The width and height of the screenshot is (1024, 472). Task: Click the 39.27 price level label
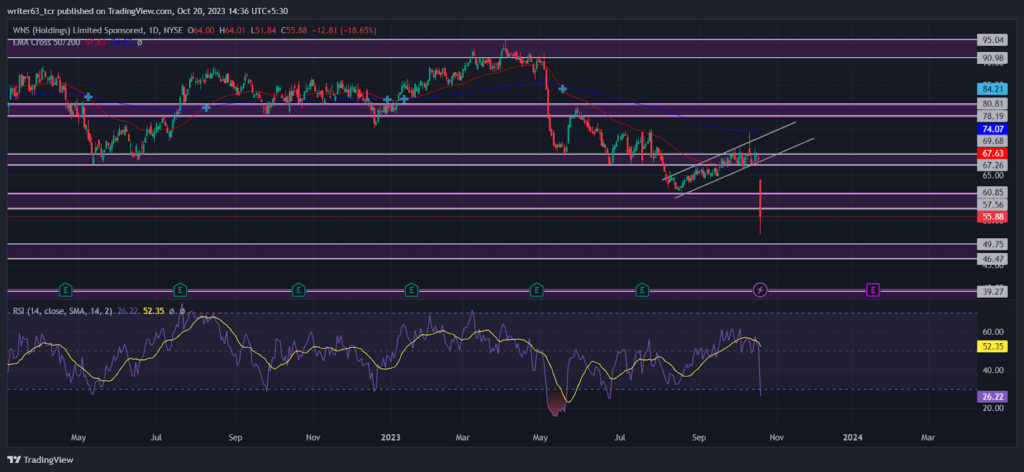pyautogui.click(x=991, y=291)
